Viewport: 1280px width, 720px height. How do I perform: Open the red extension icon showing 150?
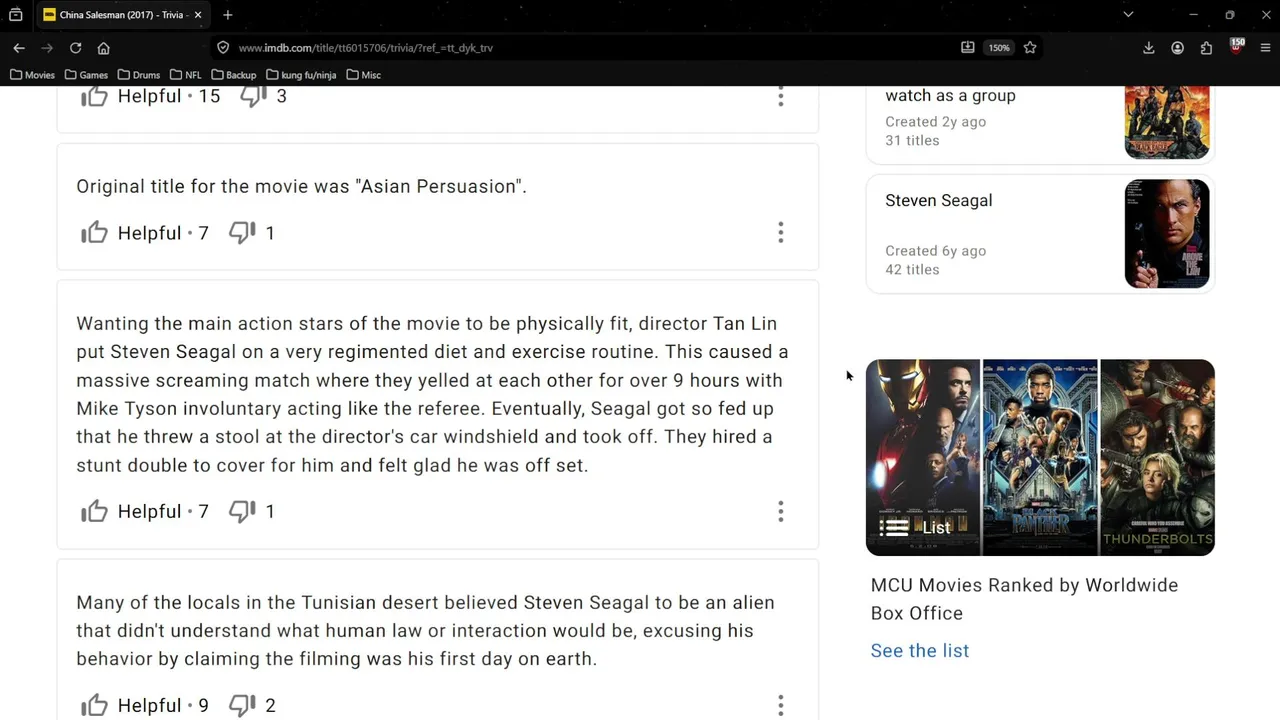coord(1236,47)
